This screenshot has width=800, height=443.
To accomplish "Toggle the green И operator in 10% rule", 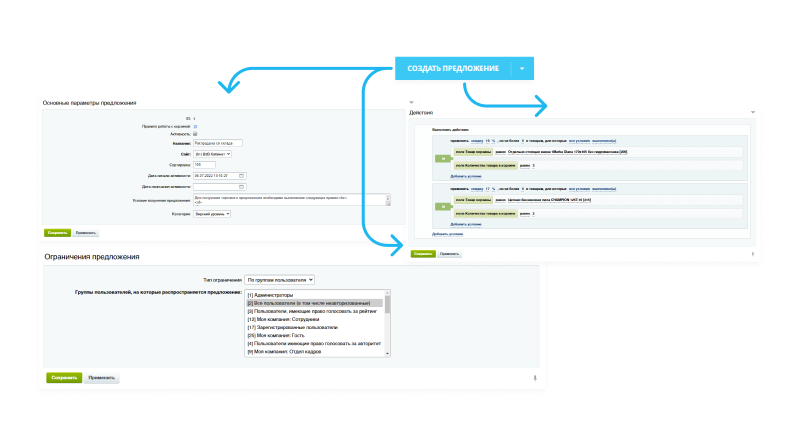I will pos(443,159).
